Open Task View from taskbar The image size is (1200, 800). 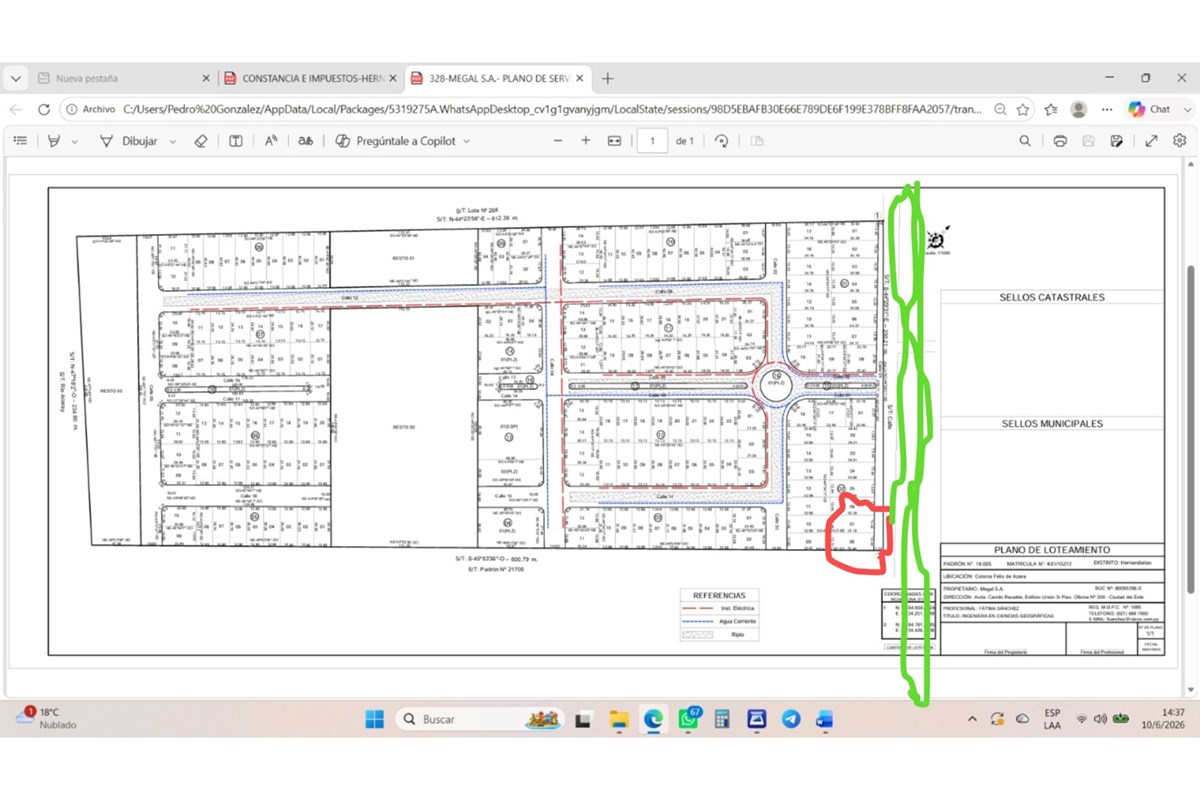tap(583, 719)
